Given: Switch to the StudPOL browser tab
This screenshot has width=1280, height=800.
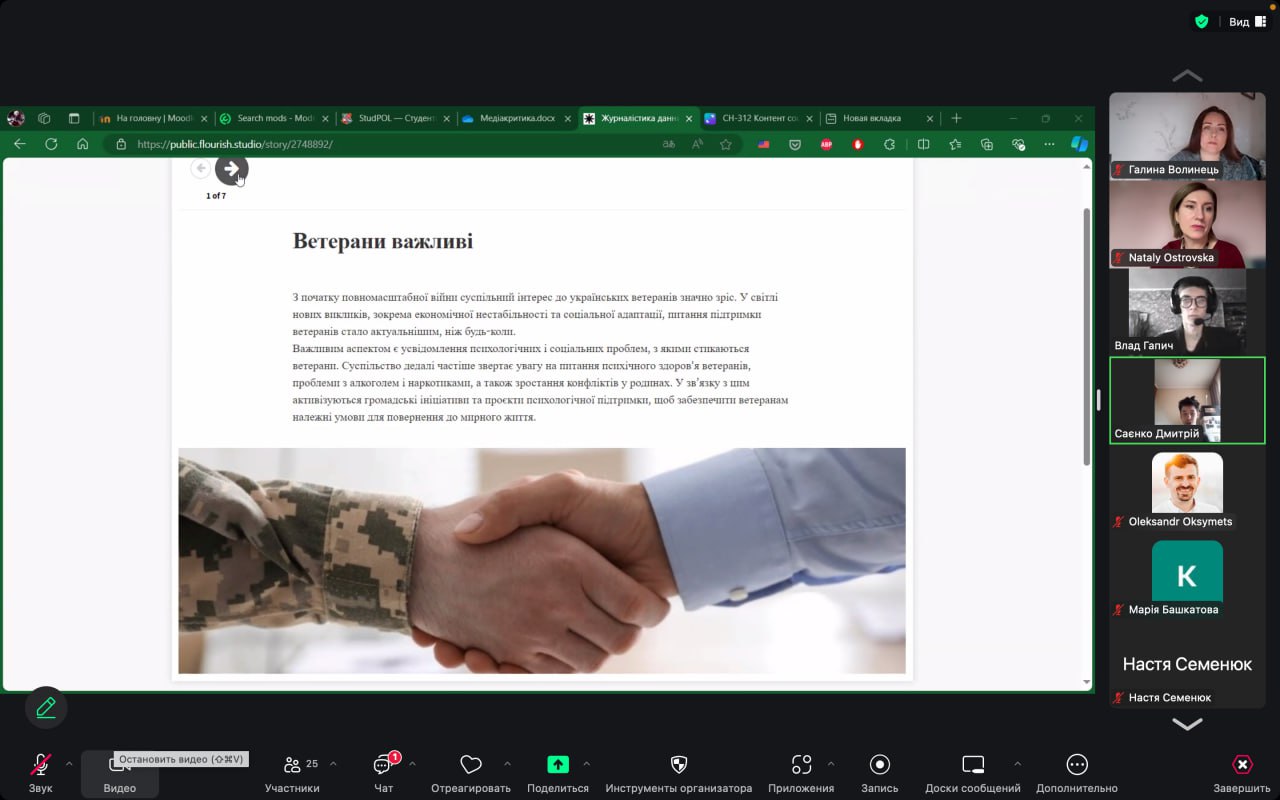Looking at the screenshot, I should (x=390, y=118).
